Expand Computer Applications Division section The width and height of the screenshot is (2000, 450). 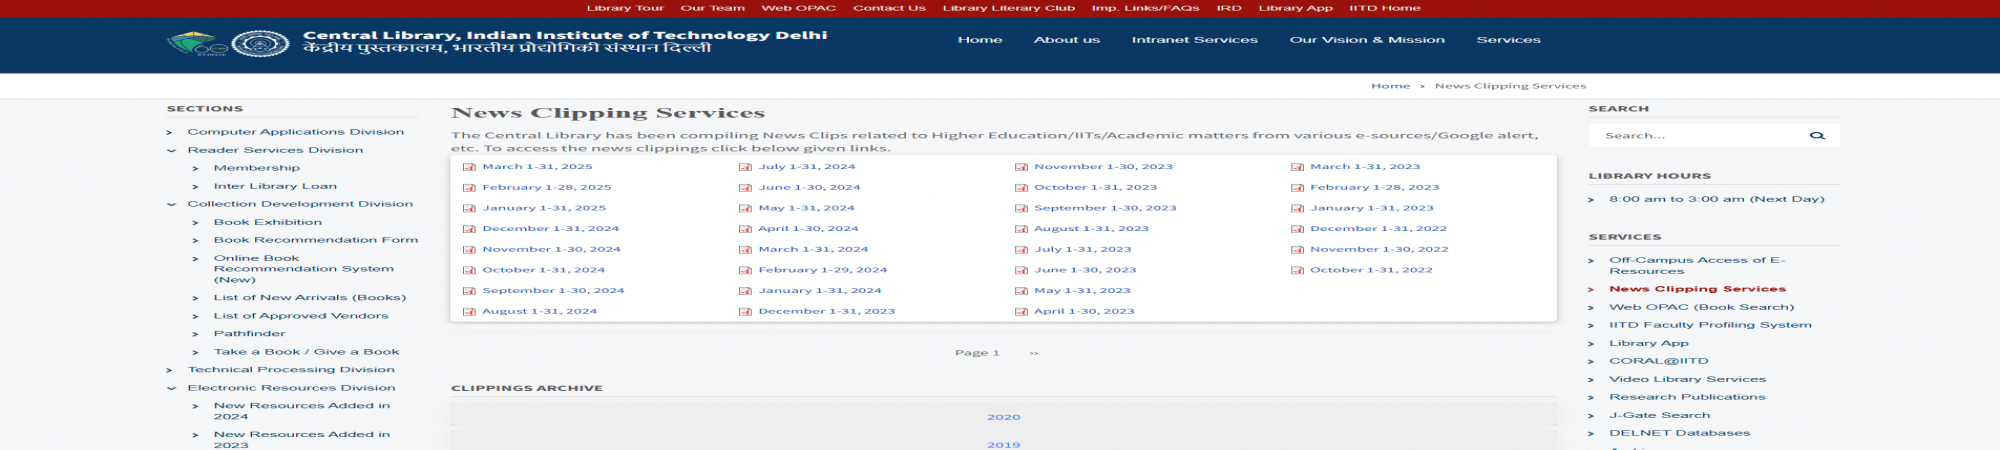tap(170, 133)
